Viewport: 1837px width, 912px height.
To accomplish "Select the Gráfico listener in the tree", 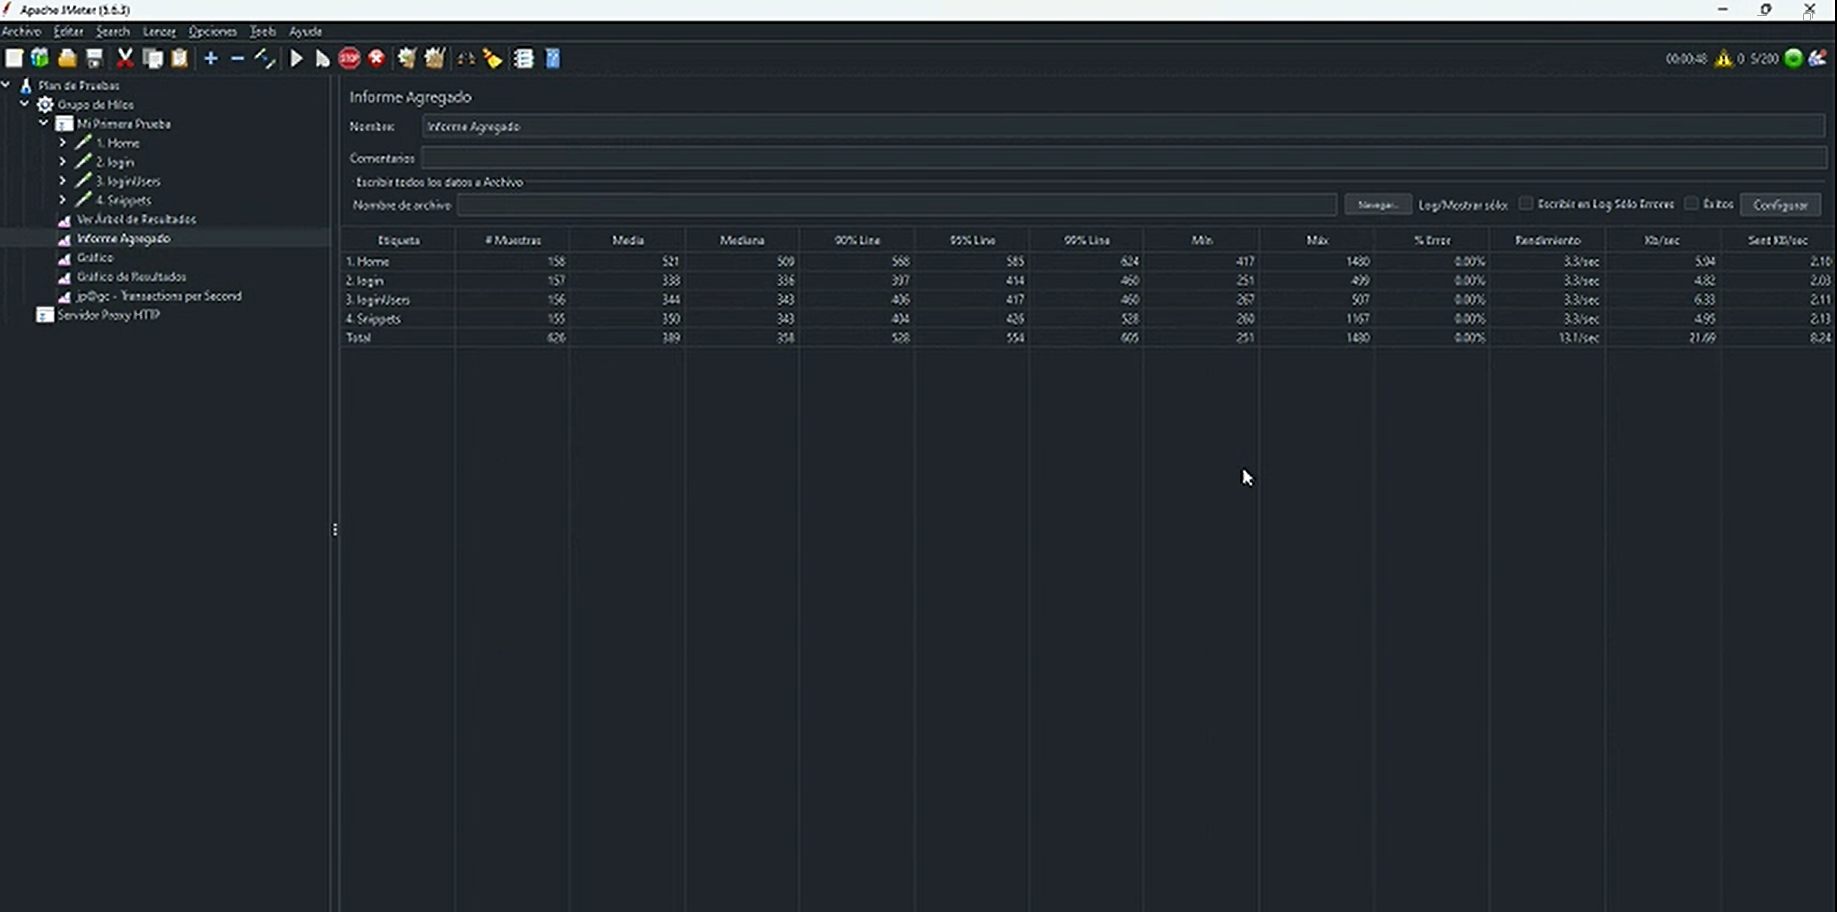I will pyautogui.click(x=95, y=258).
